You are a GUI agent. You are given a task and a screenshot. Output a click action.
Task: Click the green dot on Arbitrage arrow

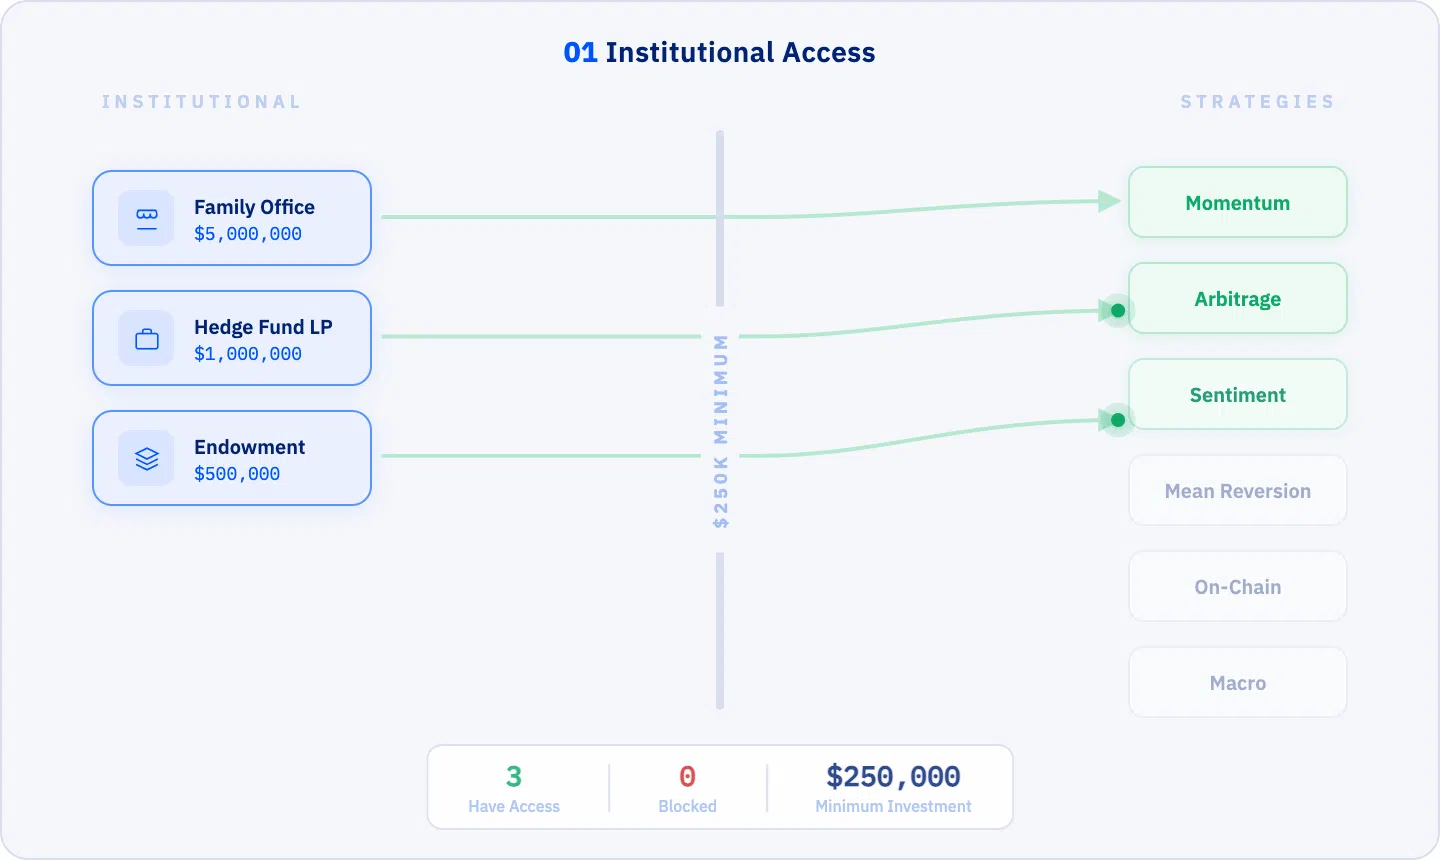pyautogui.click(x=1118, y=311)
